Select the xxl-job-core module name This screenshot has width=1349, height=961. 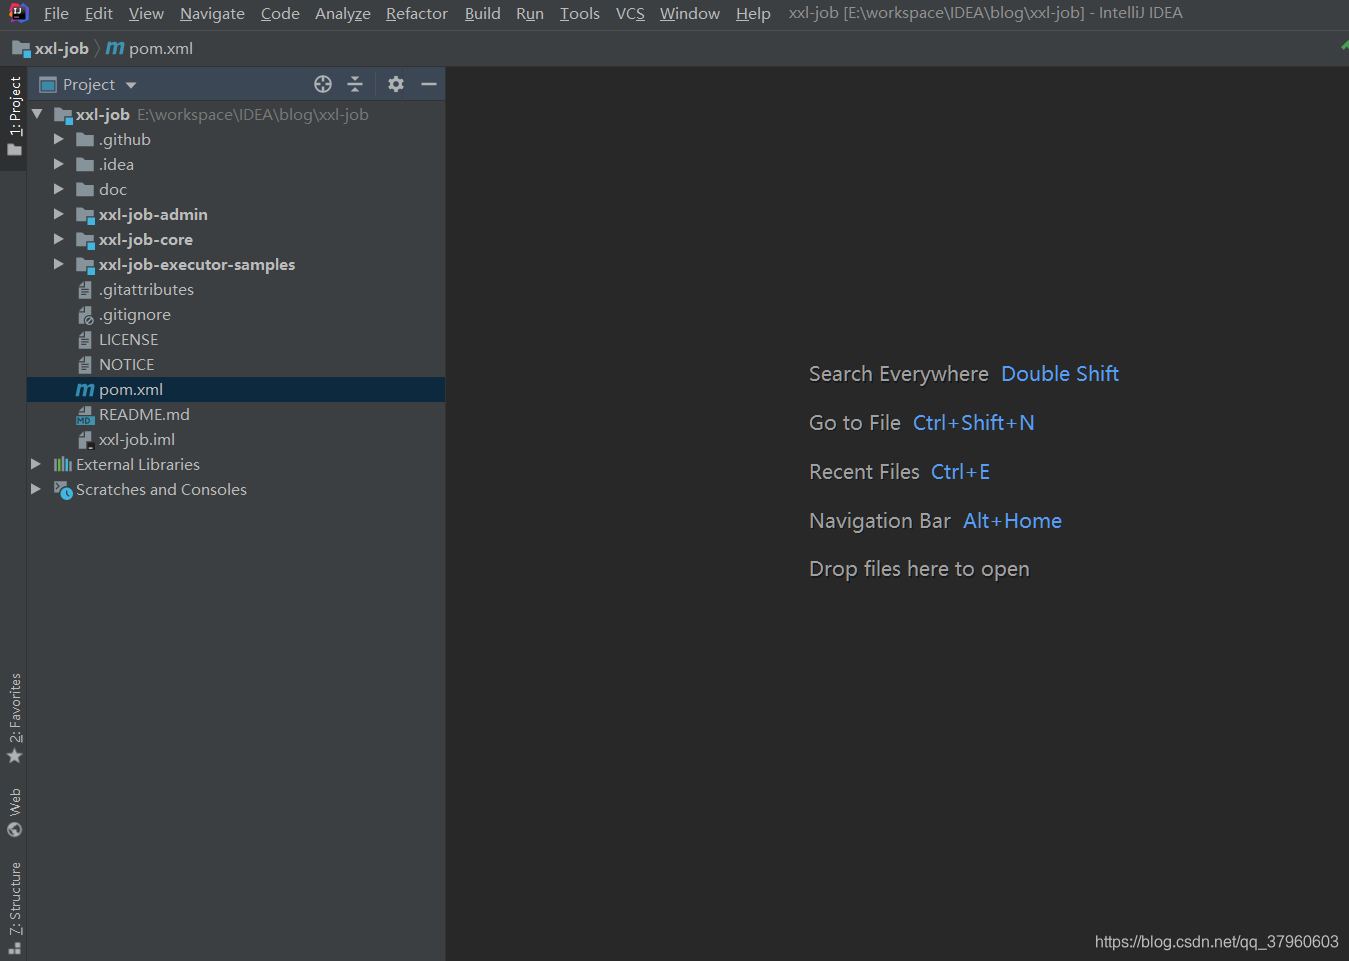pos(145,239)
